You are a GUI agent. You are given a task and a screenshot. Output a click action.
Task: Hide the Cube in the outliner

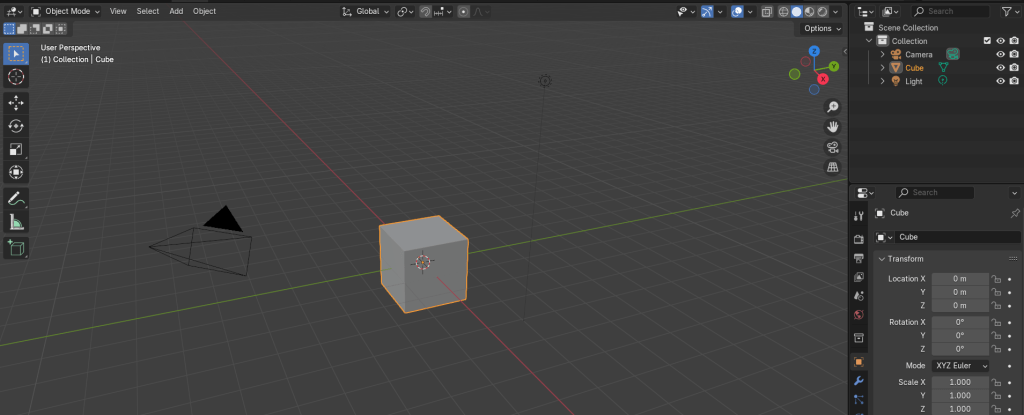[1000, 68]
